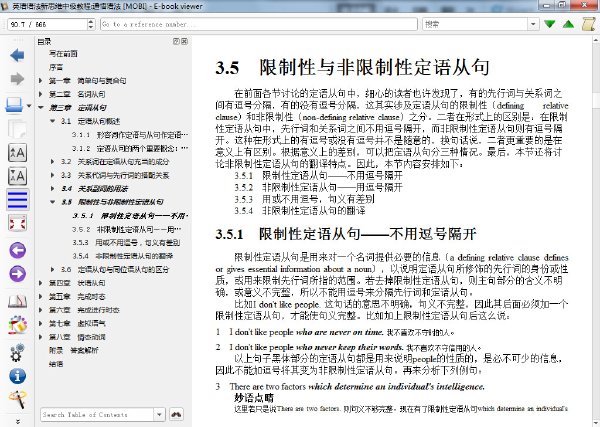Go to next page purple arrow
Screen dimensions: 600x427
click(x=17, y=274)
